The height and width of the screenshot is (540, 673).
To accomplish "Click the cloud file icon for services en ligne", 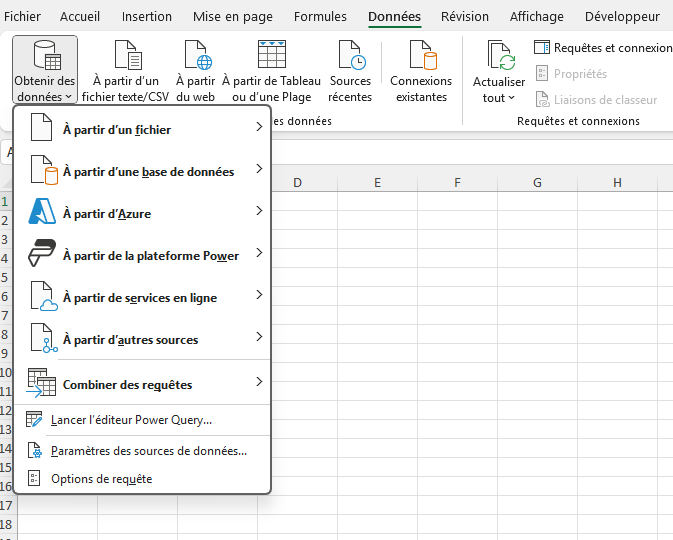I will coord(44,296).
